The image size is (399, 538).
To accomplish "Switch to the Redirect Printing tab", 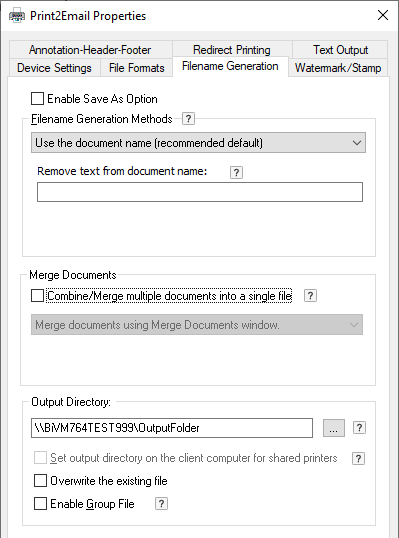I will tap(232, 50).
